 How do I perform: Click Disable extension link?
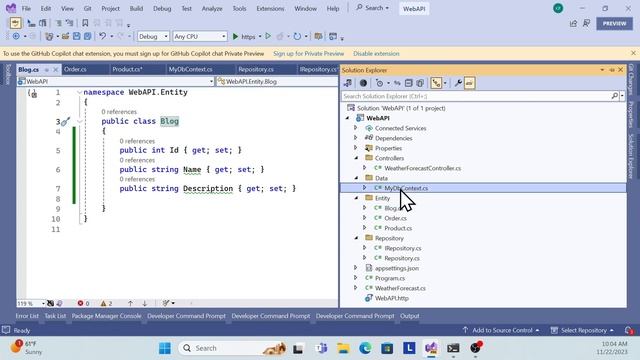[376, 53]
